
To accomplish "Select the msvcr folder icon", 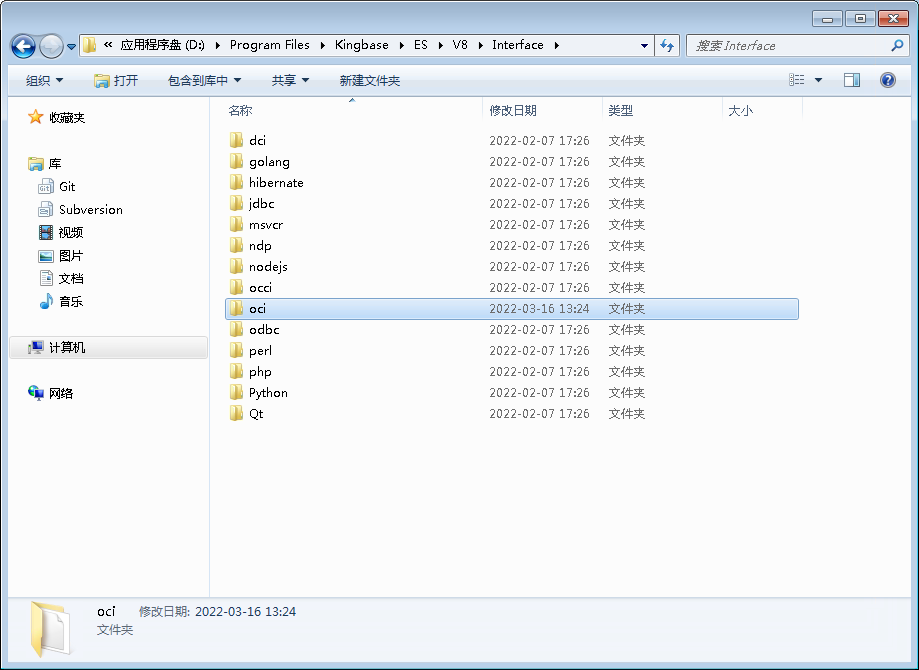I will [236, 225].
